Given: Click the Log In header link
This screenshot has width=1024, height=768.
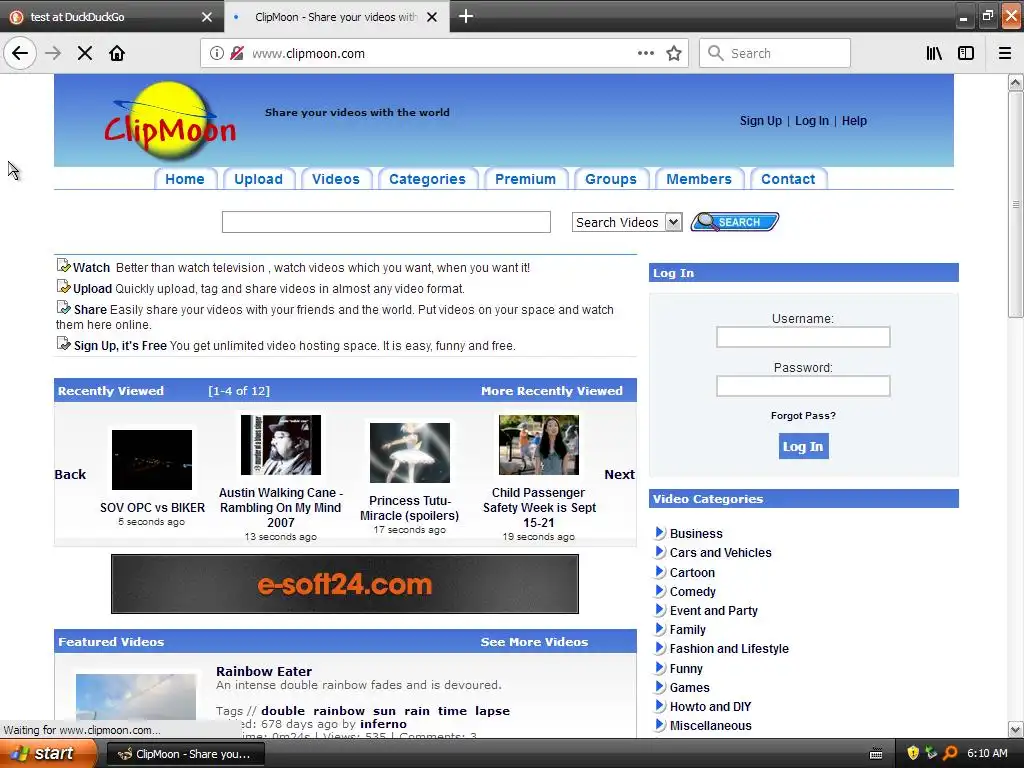Looking at the screenshot, I should 811,121.
